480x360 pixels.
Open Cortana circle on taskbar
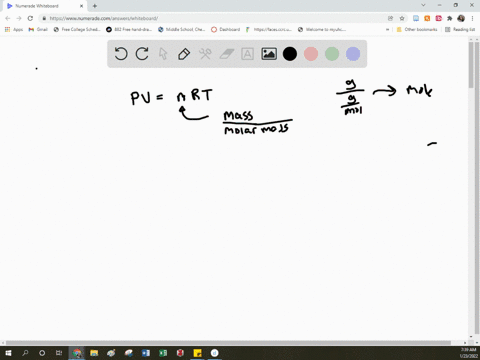coord(42,353)
